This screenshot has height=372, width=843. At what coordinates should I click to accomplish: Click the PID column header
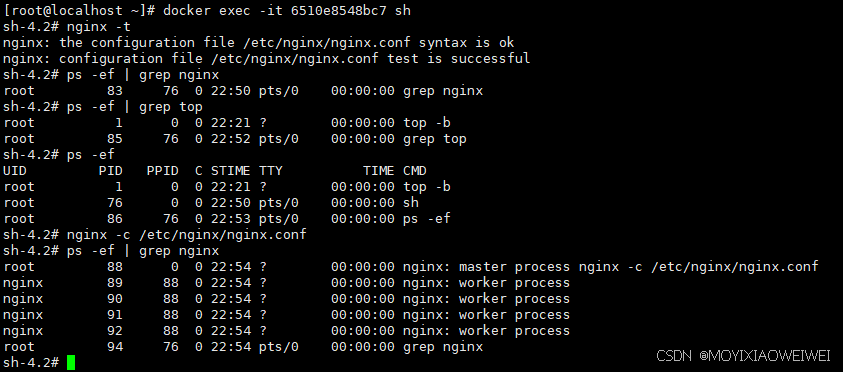point(111,171)
